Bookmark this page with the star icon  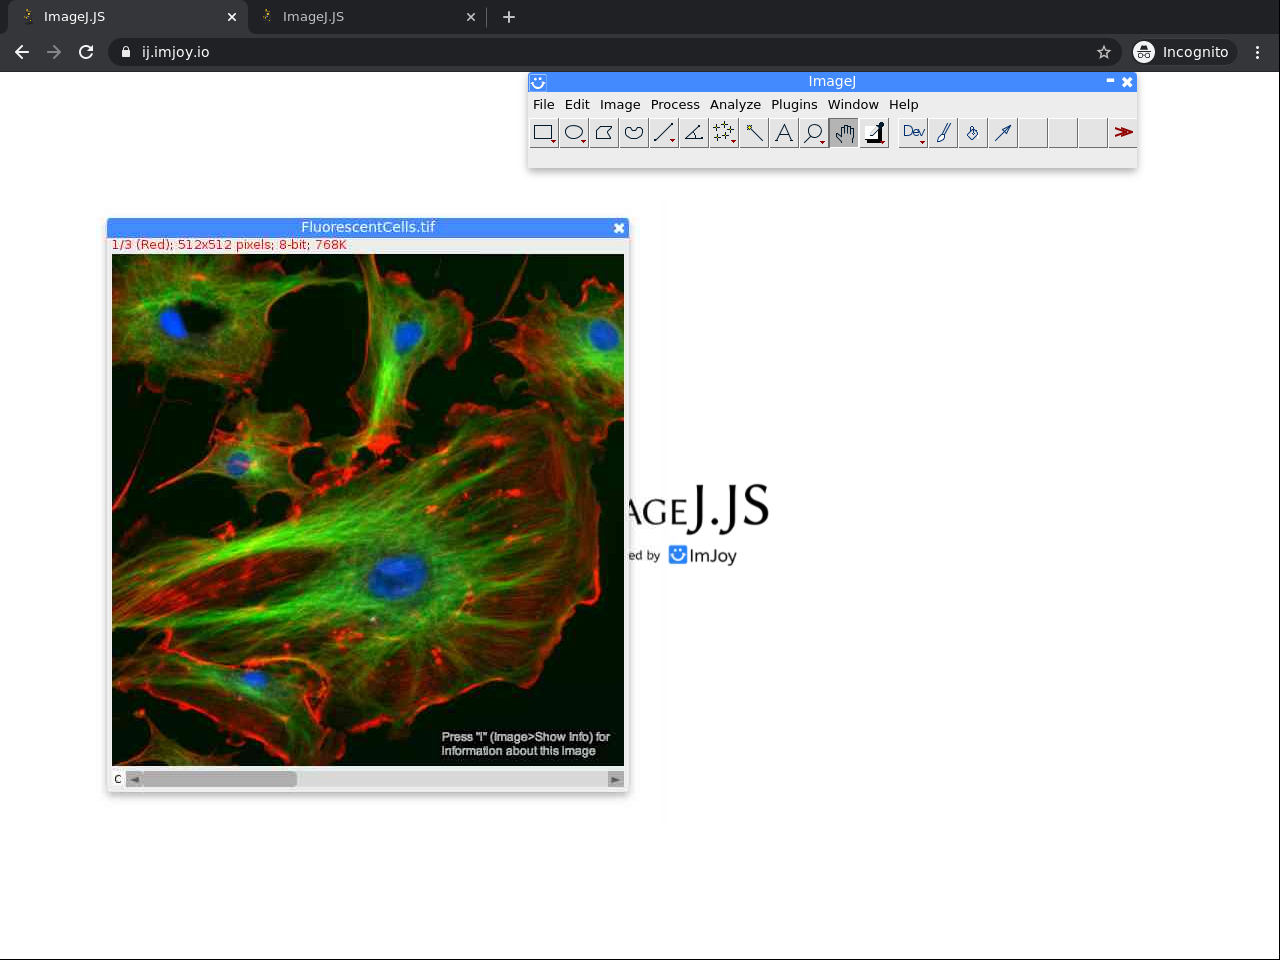pyautogui.click(x=1104, y=52)
